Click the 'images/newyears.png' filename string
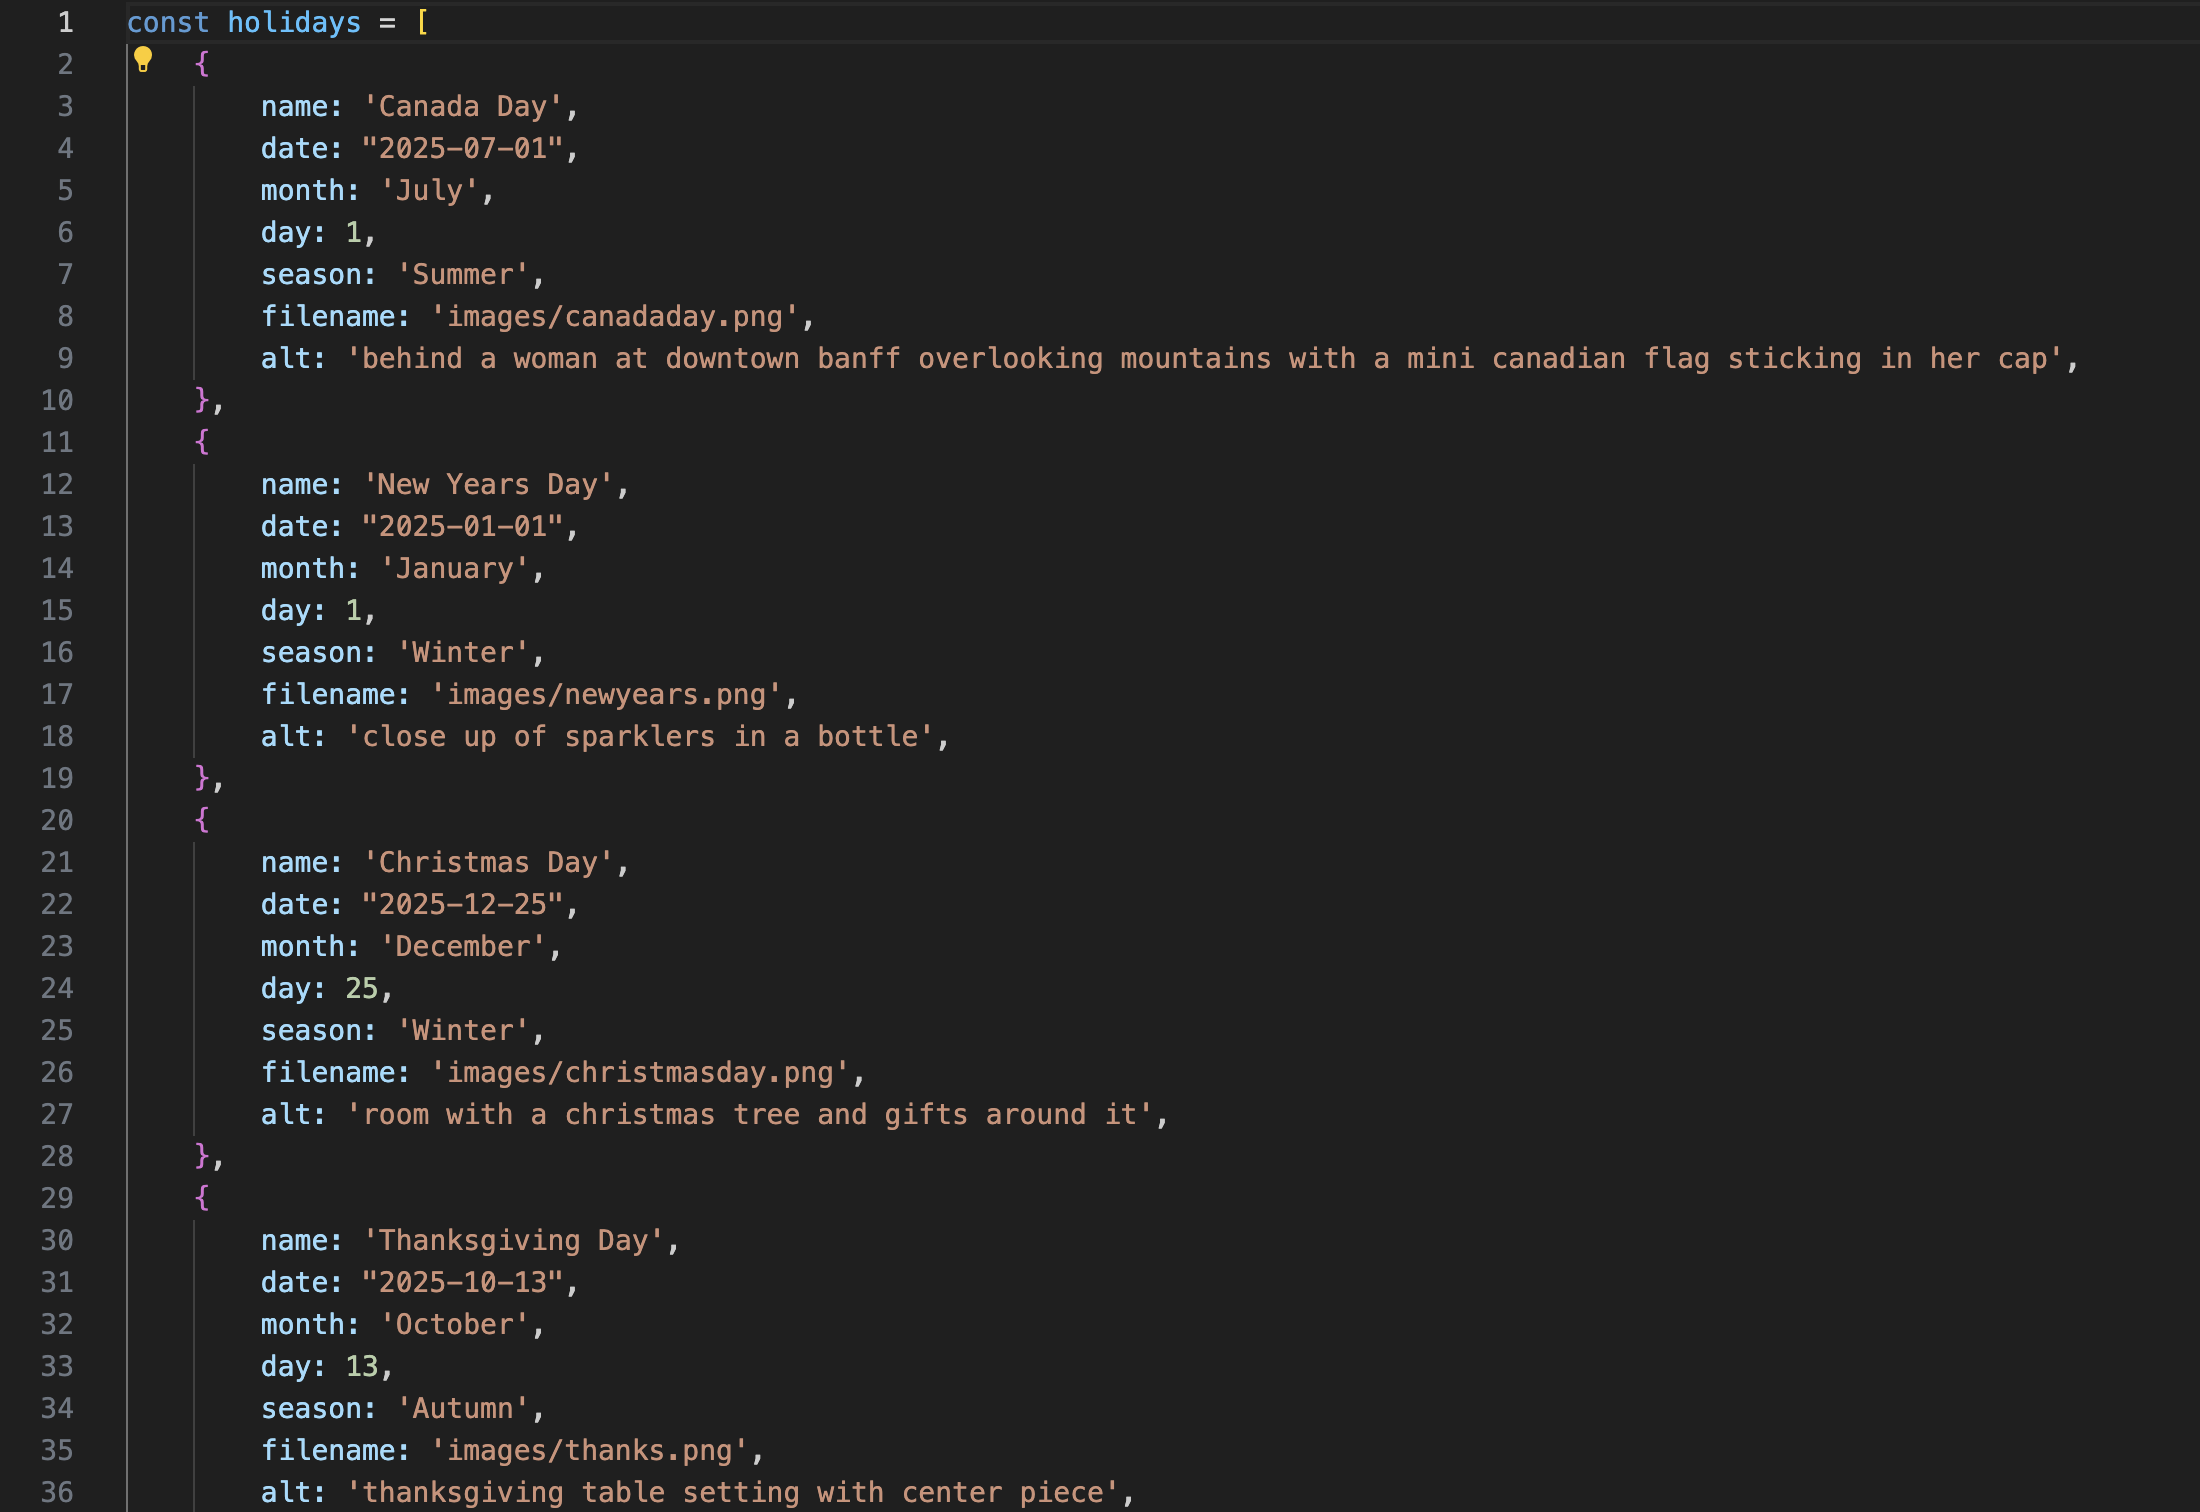This screenshot has width=2200, height=1512. pyautogui.click(x=607, y=694)
